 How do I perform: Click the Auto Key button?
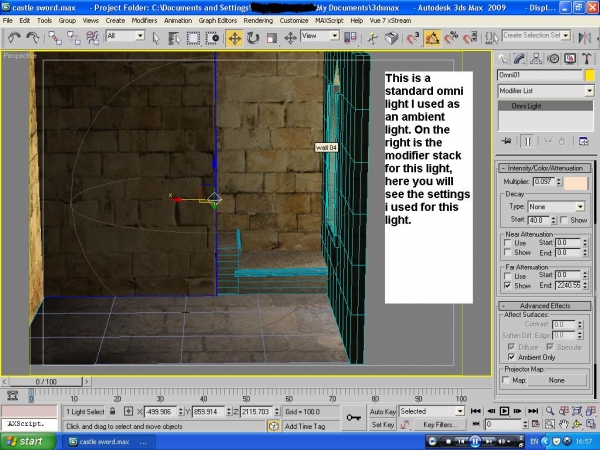click(383, 412)
